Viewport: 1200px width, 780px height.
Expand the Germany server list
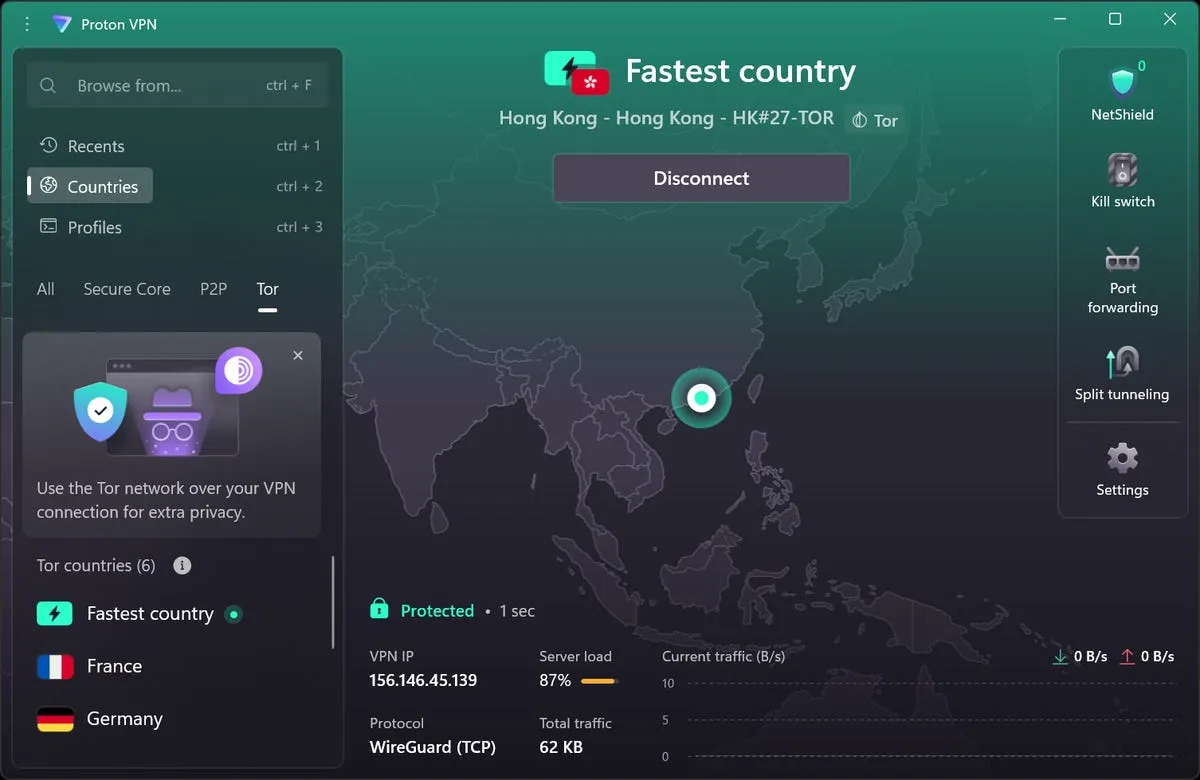(123, 719)
